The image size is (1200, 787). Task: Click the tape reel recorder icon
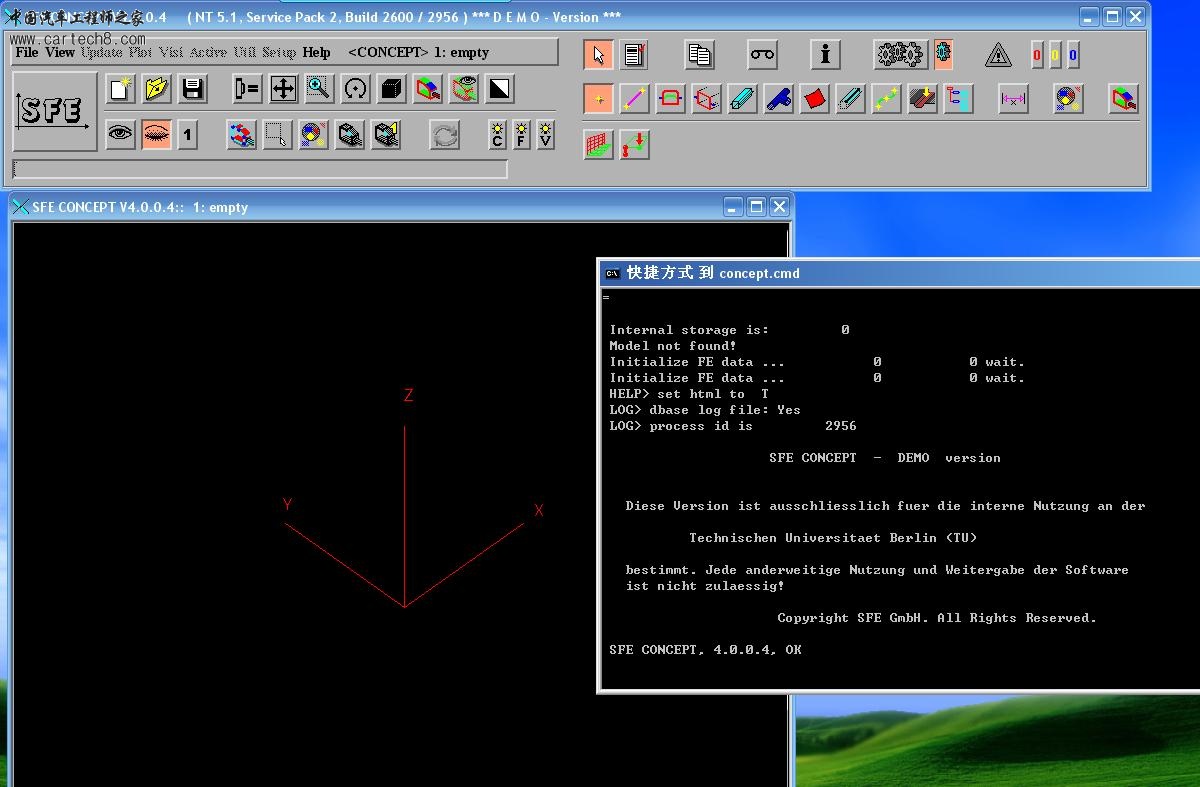point(763,54)
